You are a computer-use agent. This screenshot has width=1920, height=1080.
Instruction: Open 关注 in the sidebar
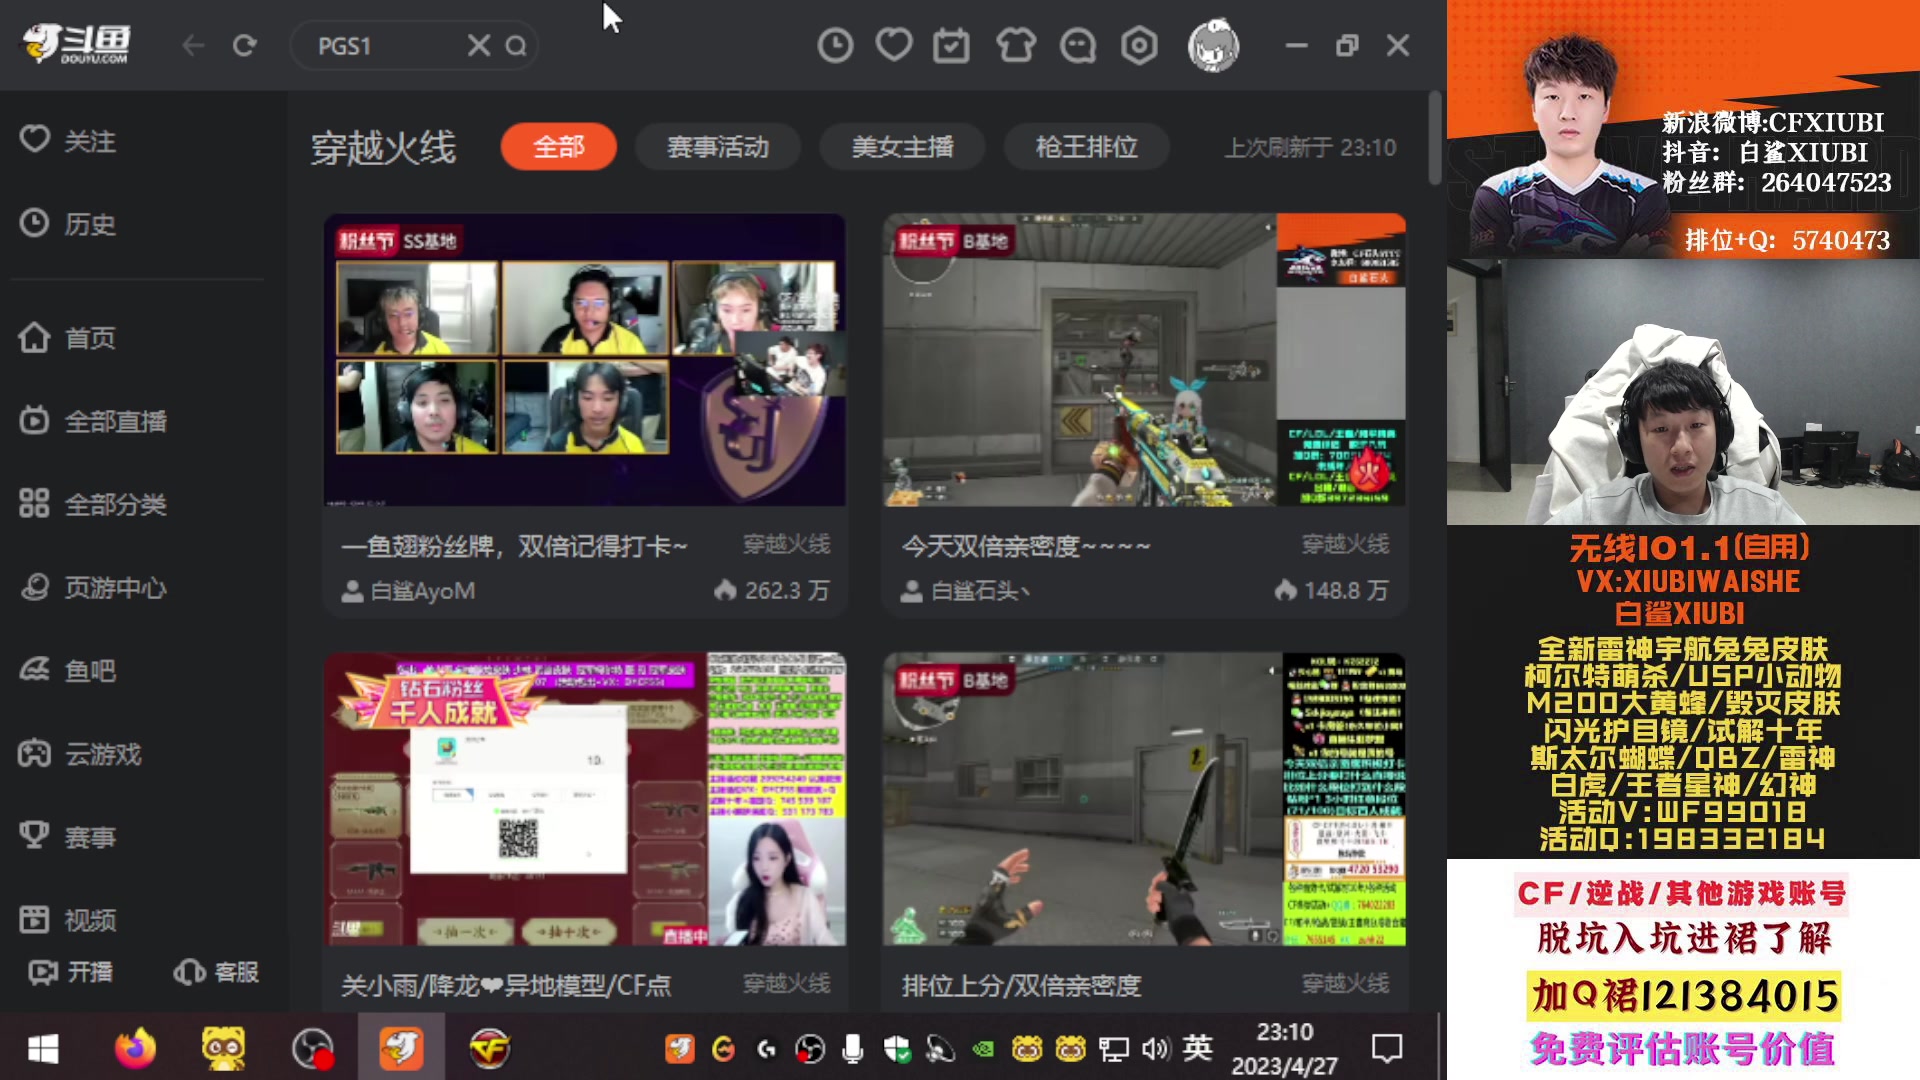point(68,141)
